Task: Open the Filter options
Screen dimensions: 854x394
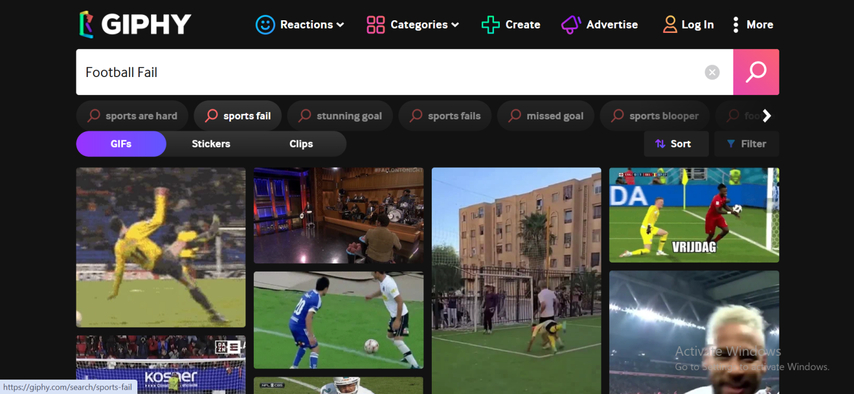Action: coord(747,144)
